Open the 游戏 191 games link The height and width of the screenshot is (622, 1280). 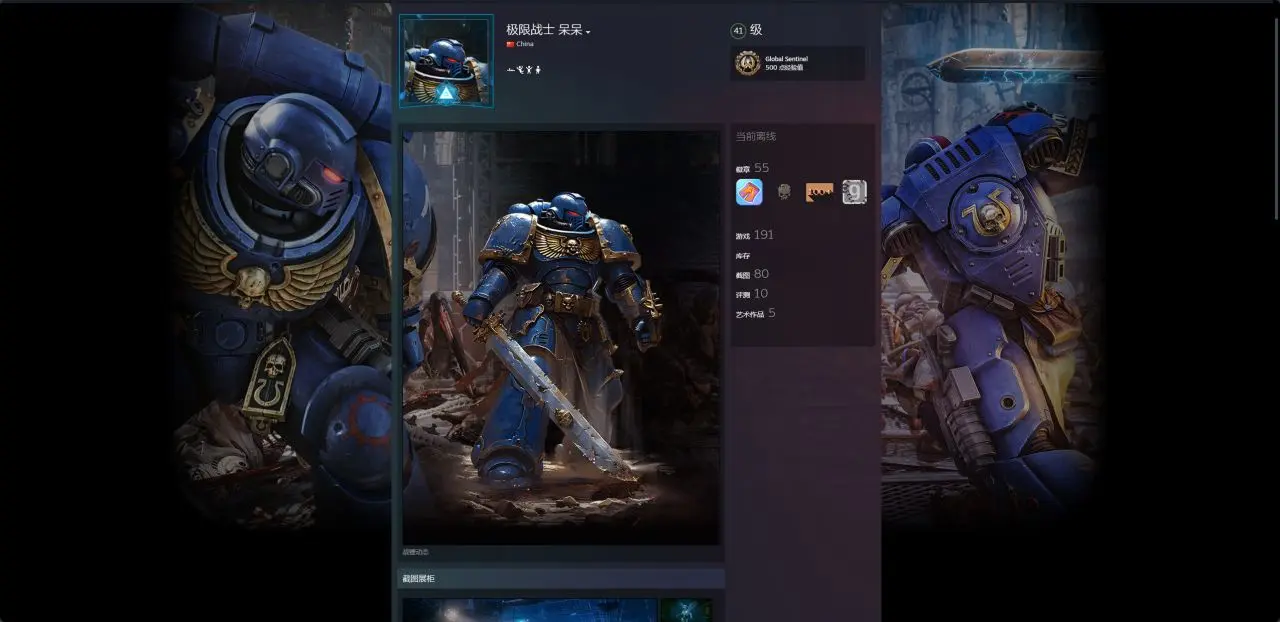coord(754,235)
